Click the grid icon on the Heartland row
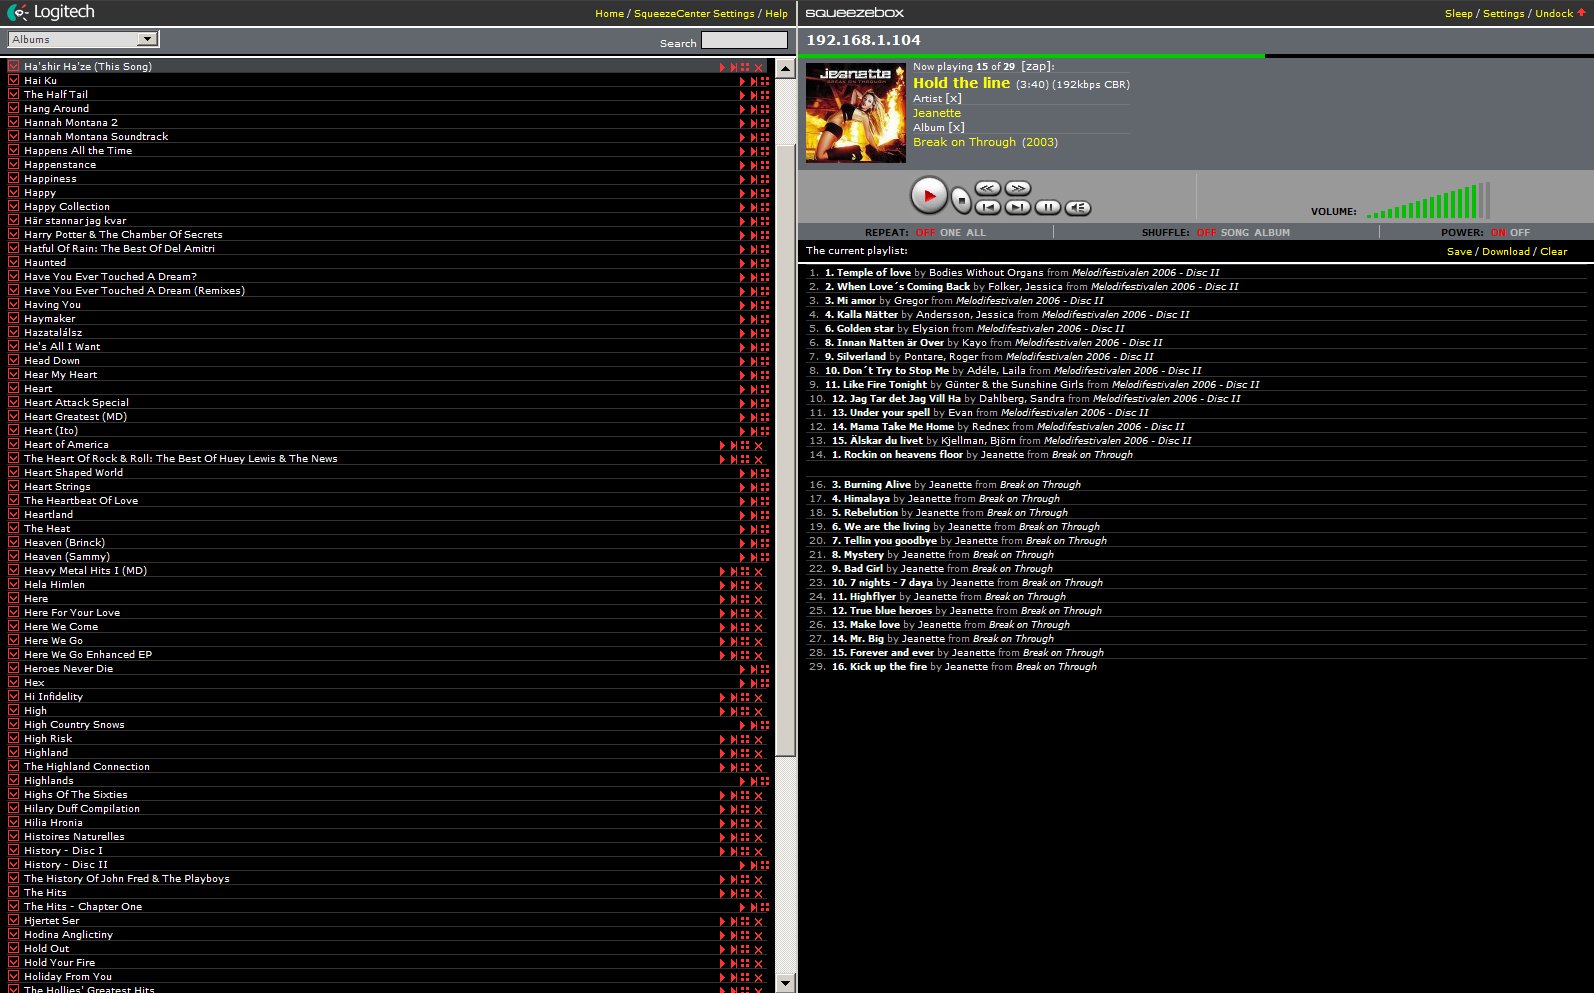Viewport: 1594px width, 993px height. point(765,515)
